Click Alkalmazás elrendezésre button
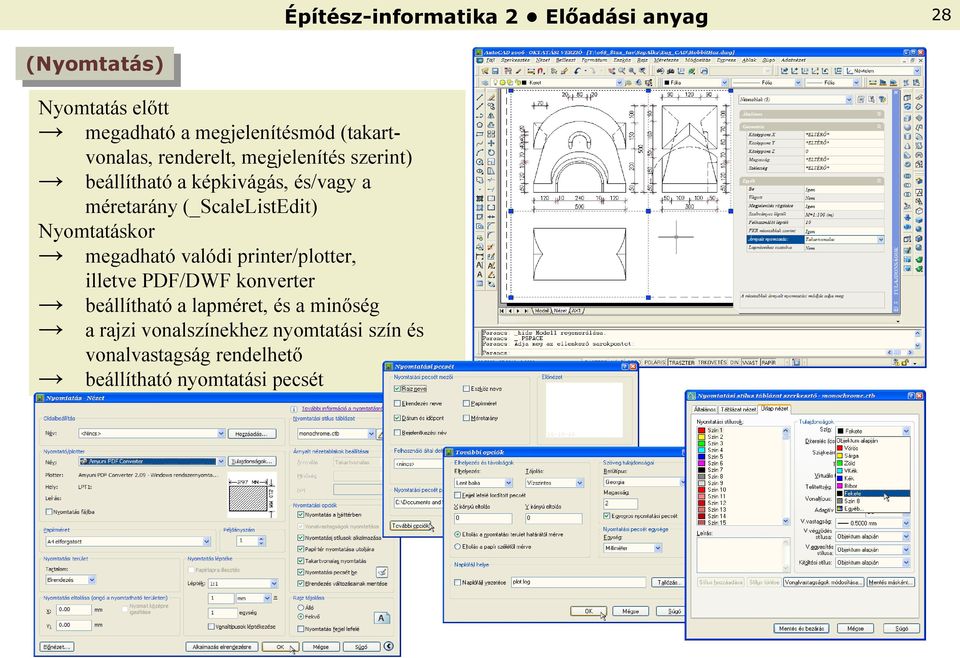The image size is (960, 658). click(222, 647)
